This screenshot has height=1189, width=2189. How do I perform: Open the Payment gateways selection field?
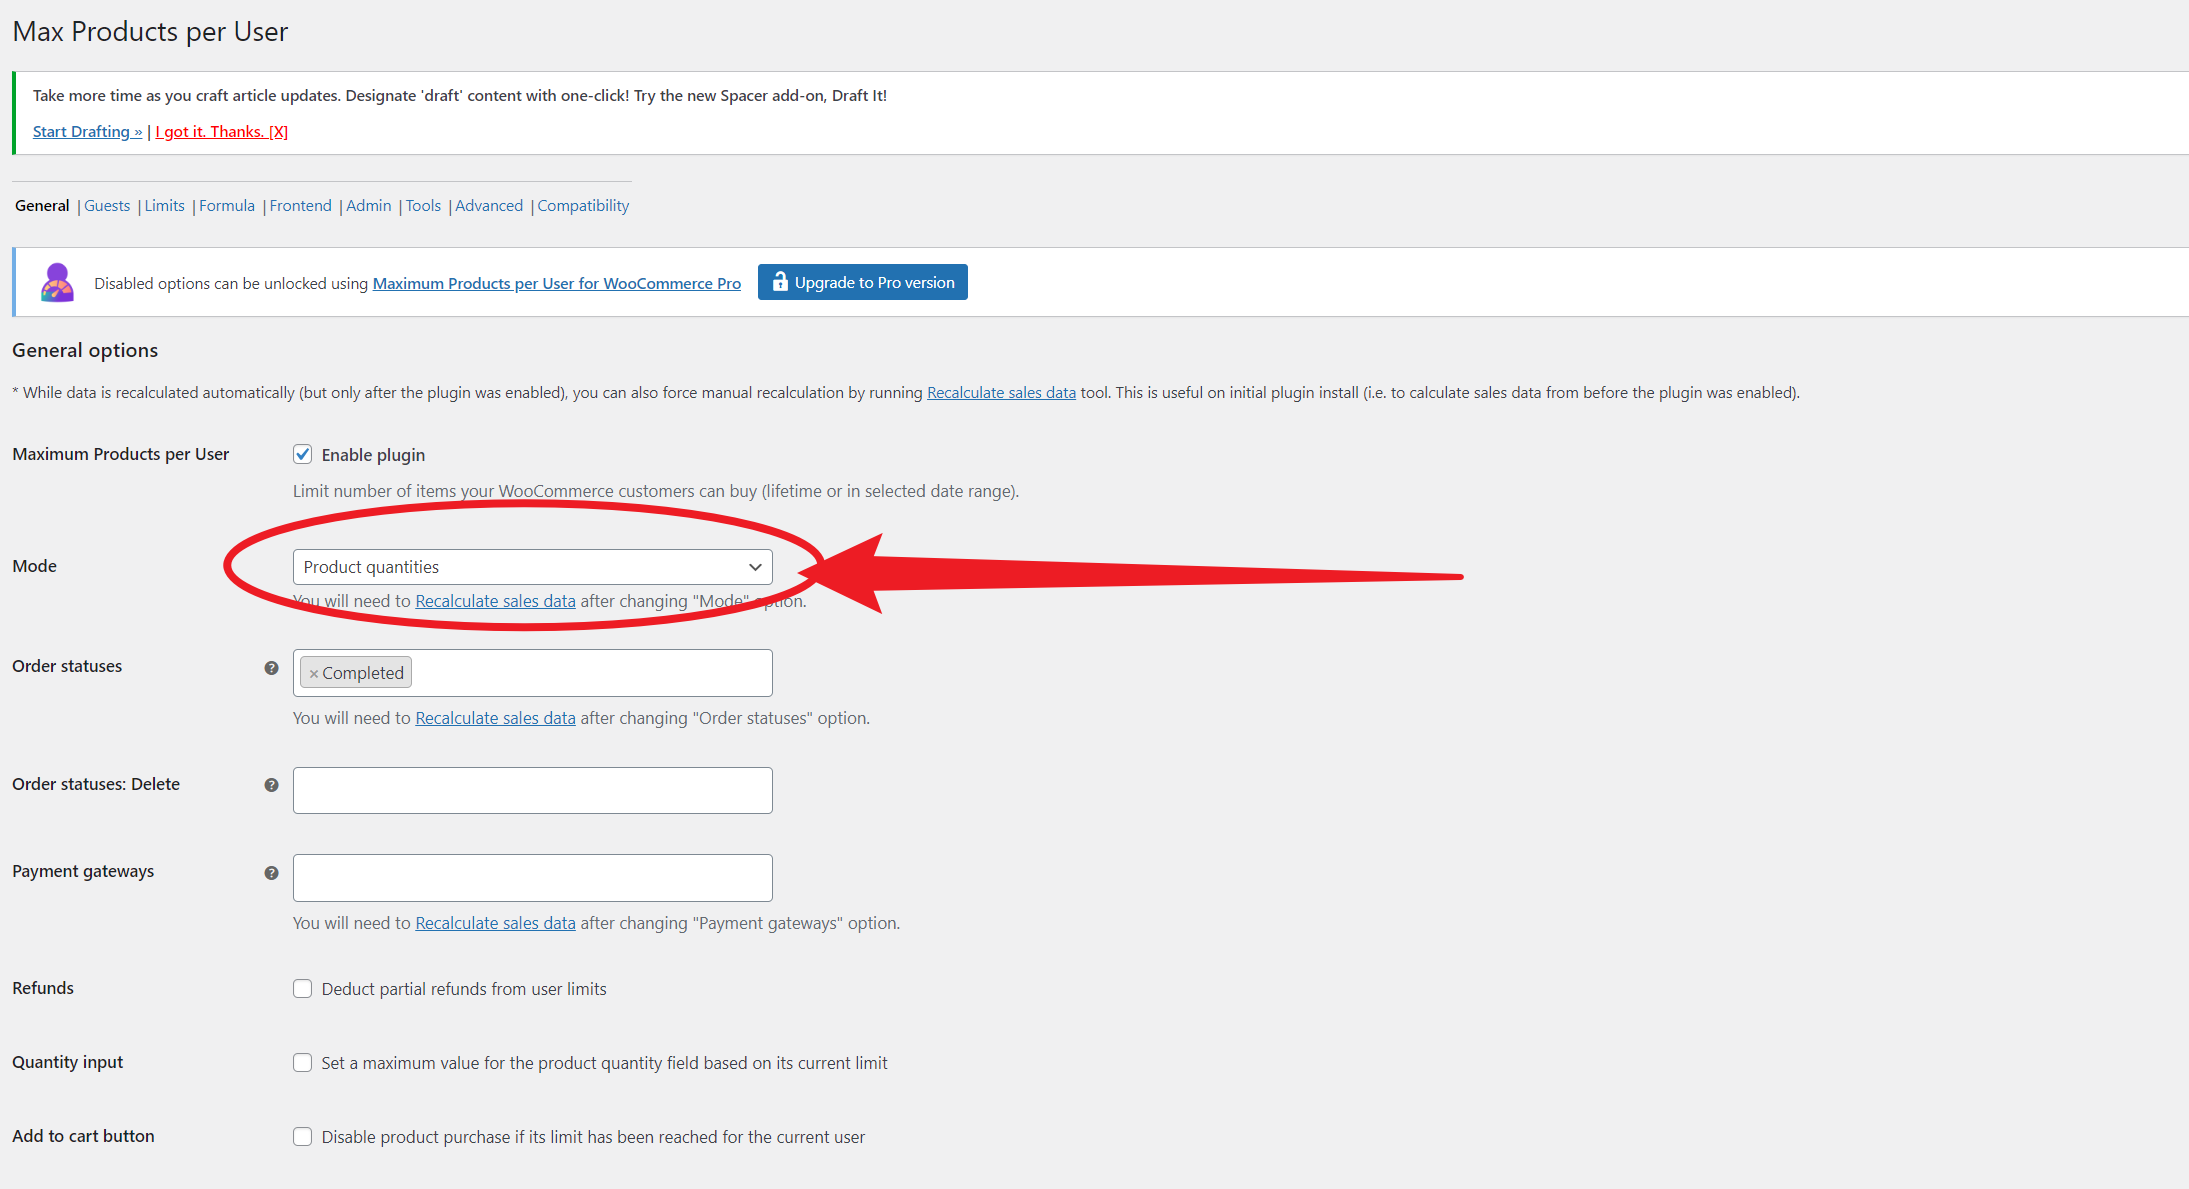532,877
